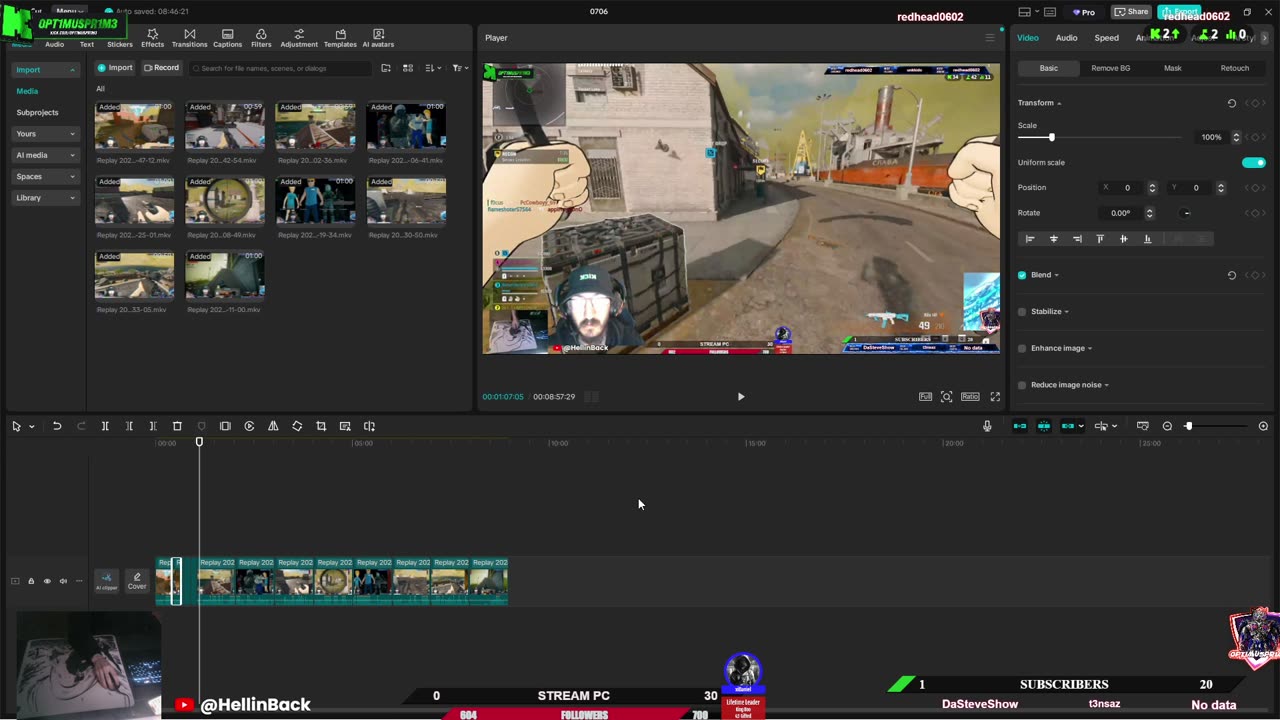Image resolution: width=1280 pixels, height=720 pixels.
Task: Expand the Library dropdown
Action: pyautogui.click(x=72, y=198)
